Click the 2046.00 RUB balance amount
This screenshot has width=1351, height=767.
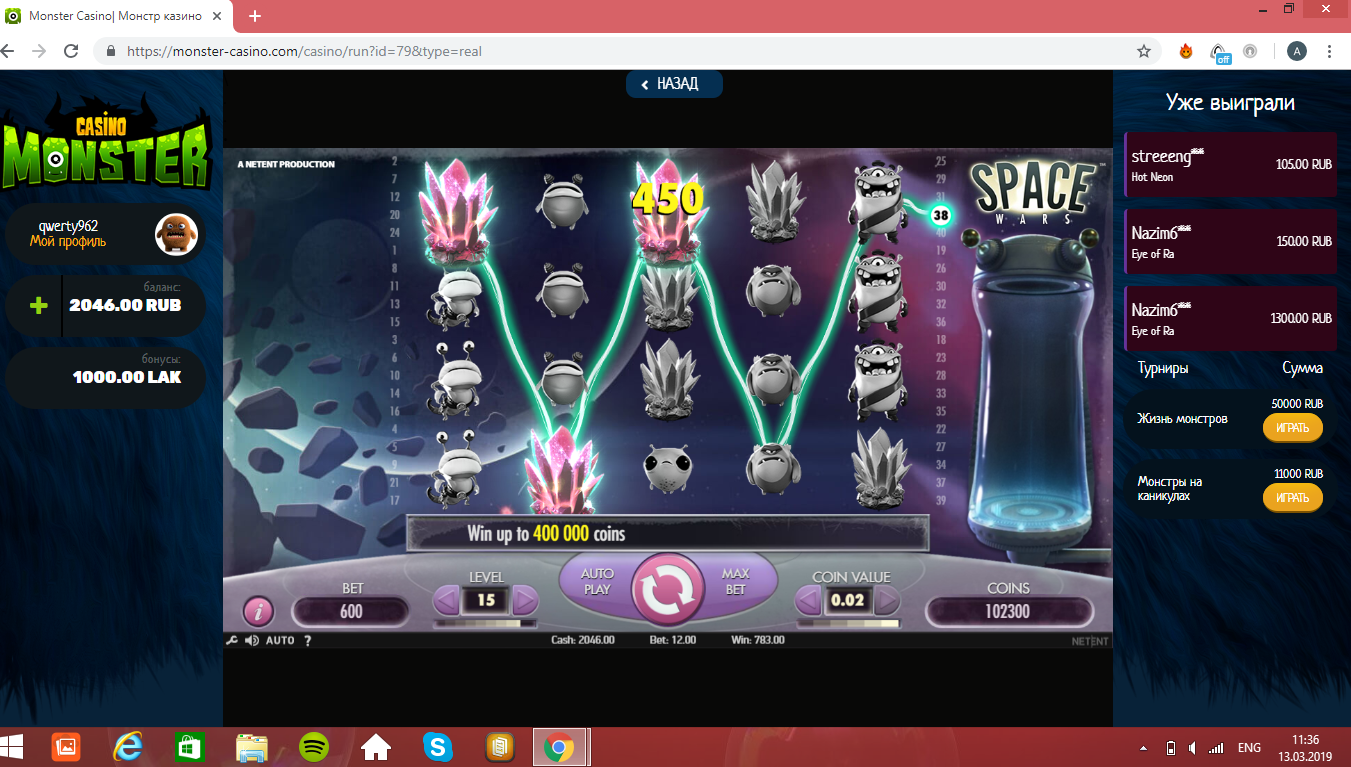(x=125, y=305)
